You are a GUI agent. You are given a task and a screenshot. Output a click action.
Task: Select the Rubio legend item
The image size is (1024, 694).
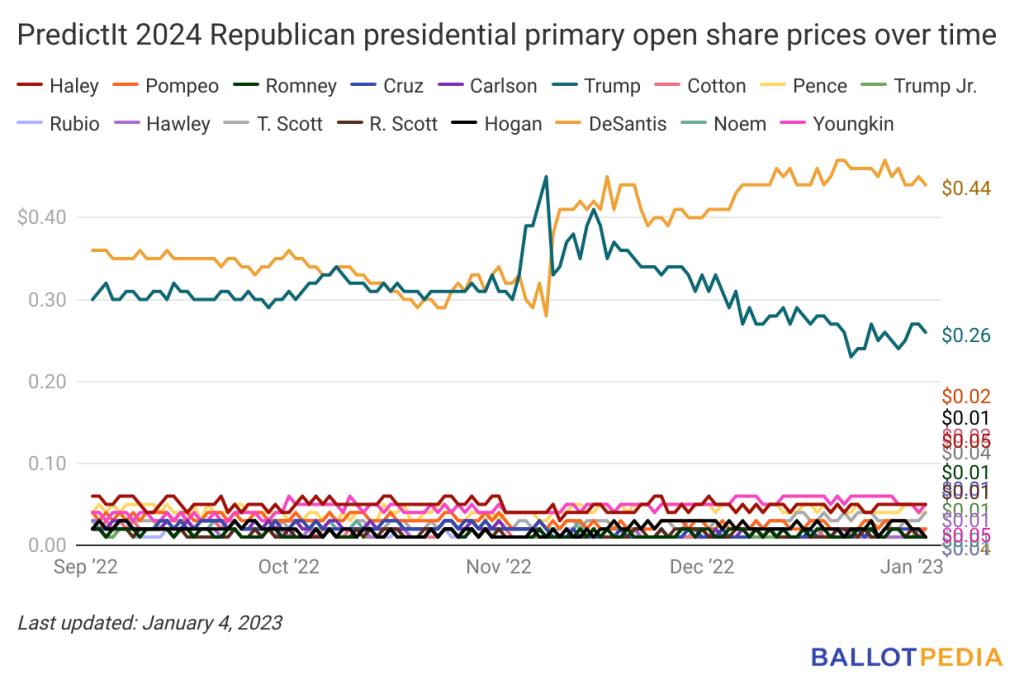click(58, 123)
